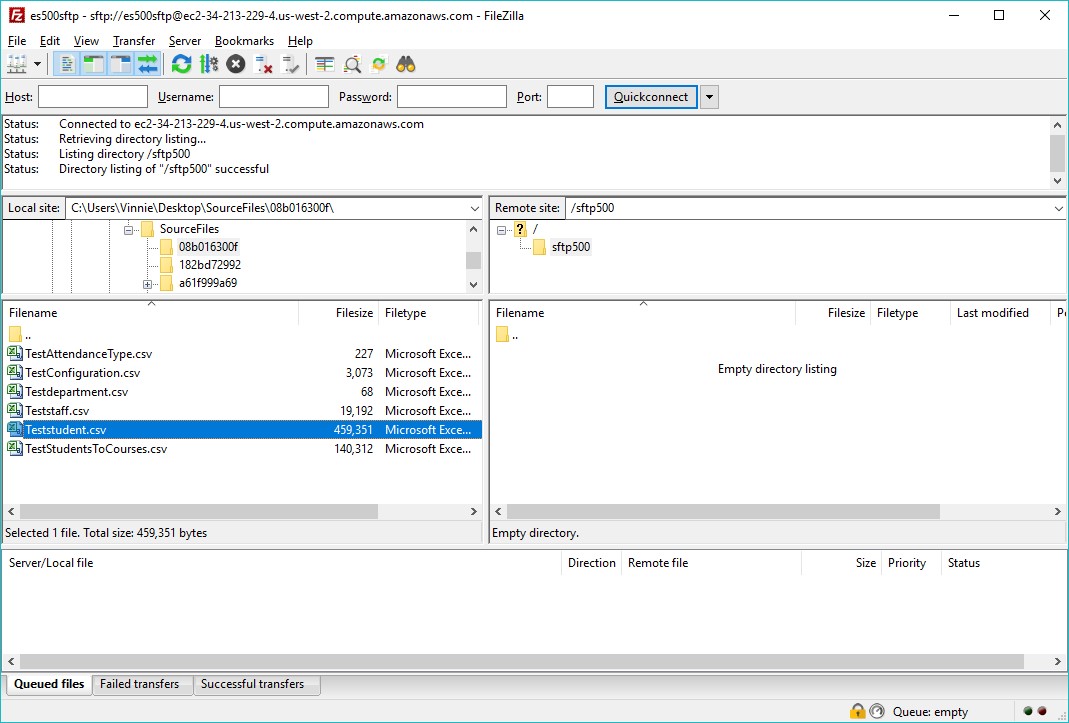Viewport: 1069px width, 723px height.
Task: Open the Server menu
Action: [185, 41]
